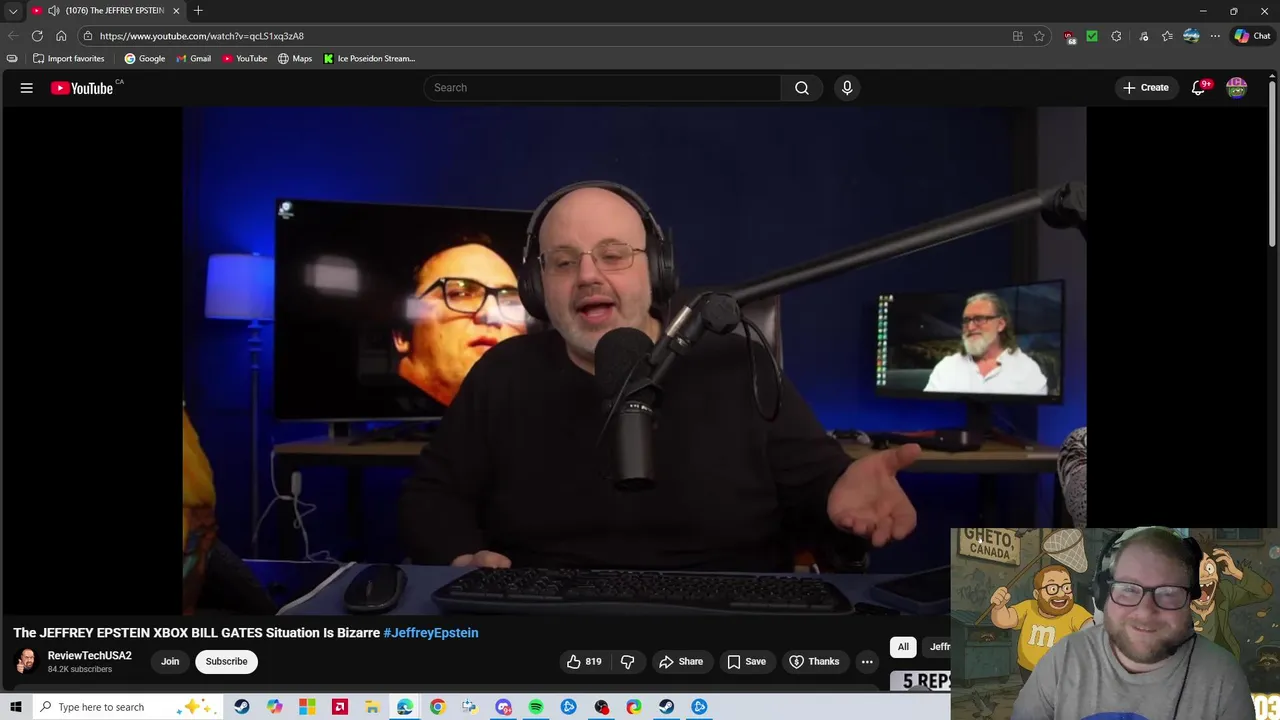Viewport: 1280px width, 720px height.
Task: Open Ice Poseidon Stream bookmark
Action: pyautogui.click(x=369, y=59)
